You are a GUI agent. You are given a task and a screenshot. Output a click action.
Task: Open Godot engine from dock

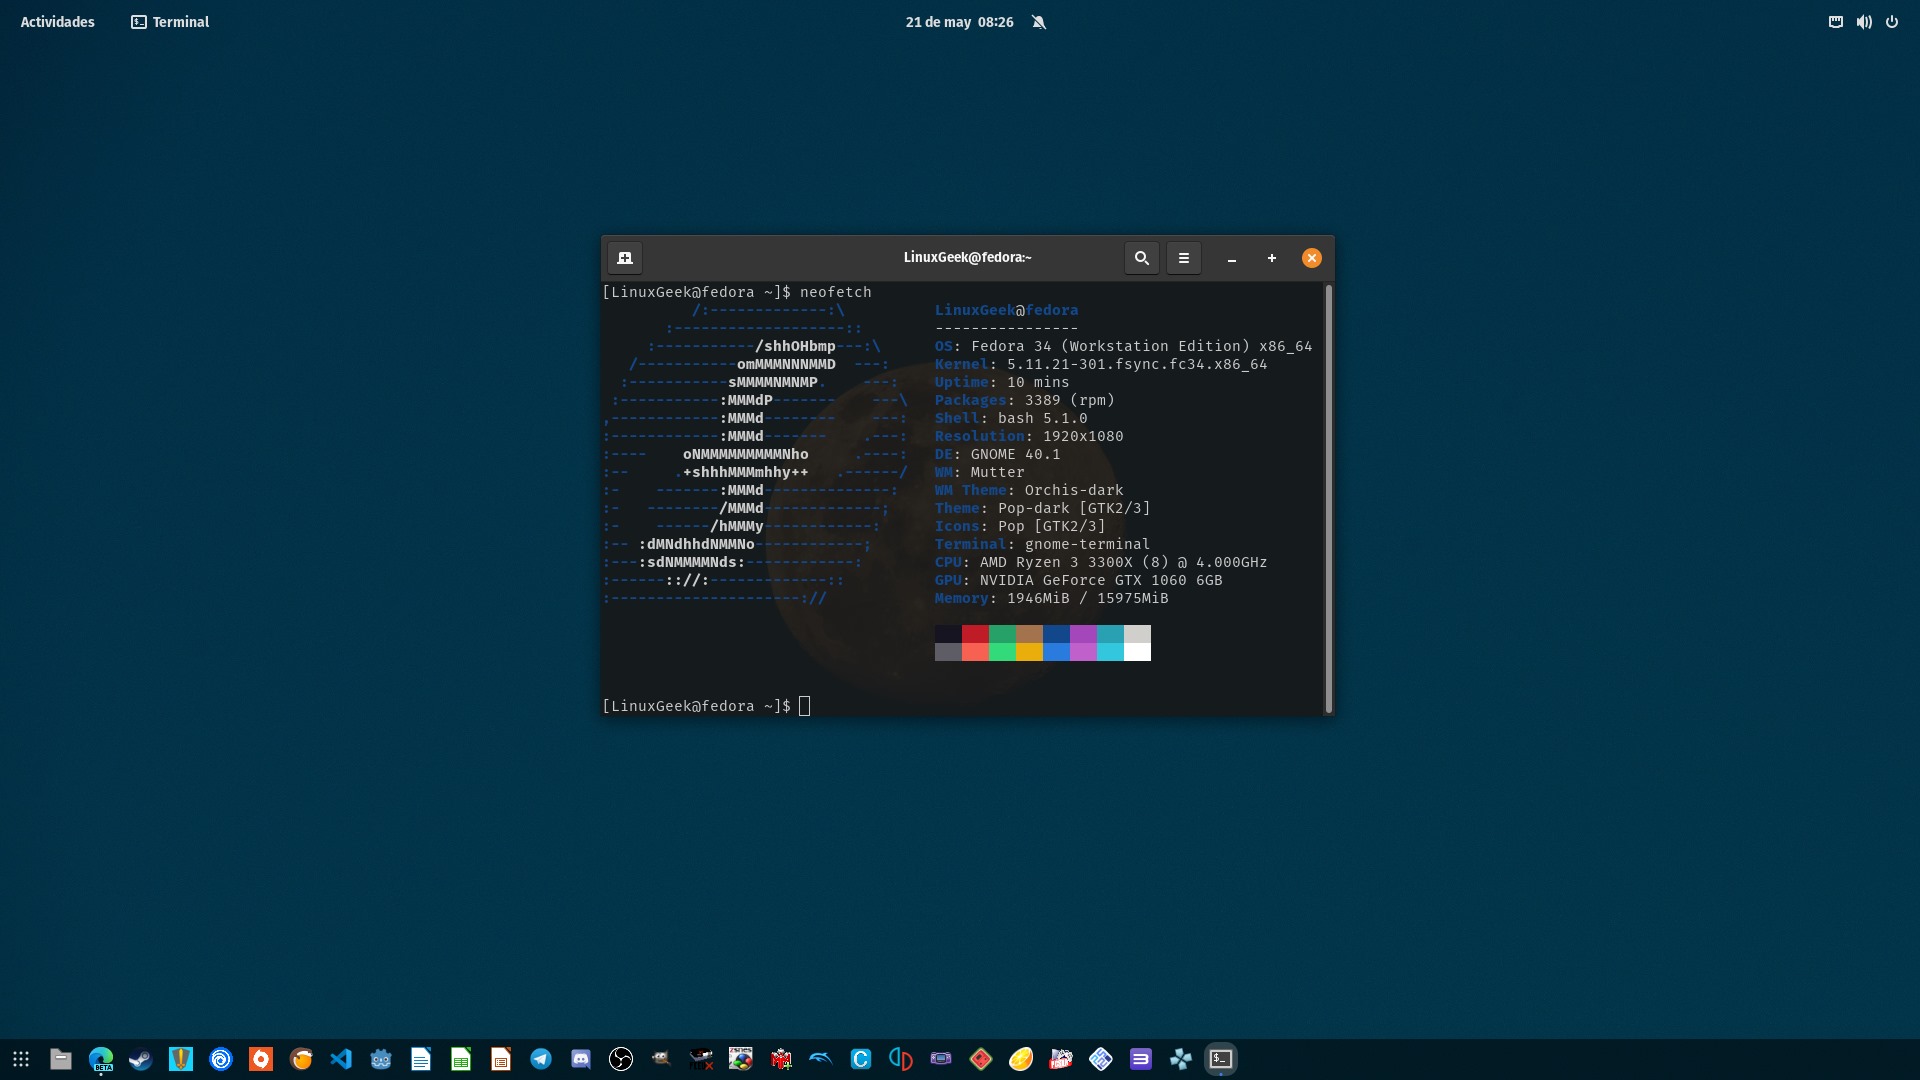pos(381,1059)
